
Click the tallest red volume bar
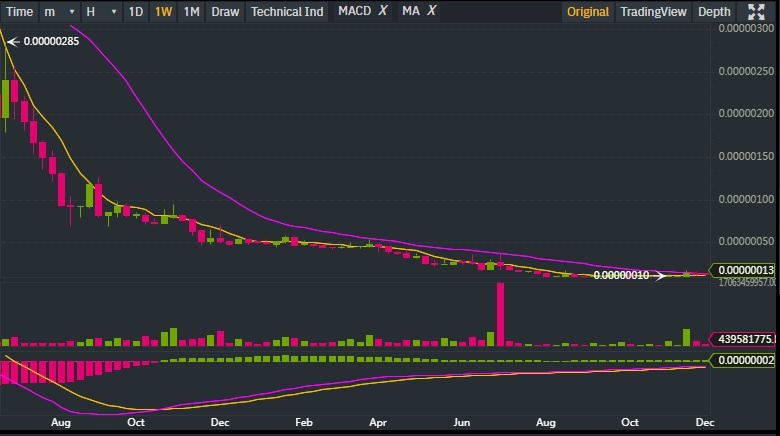coord(500,315)
